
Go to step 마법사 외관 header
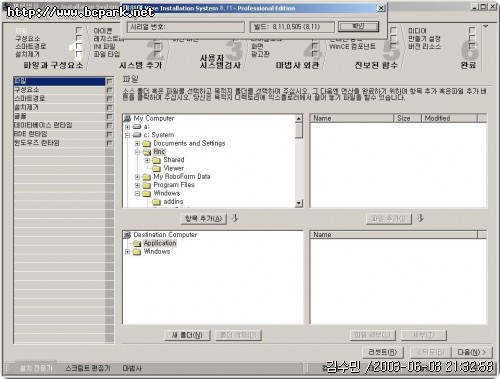coord(297,65)
